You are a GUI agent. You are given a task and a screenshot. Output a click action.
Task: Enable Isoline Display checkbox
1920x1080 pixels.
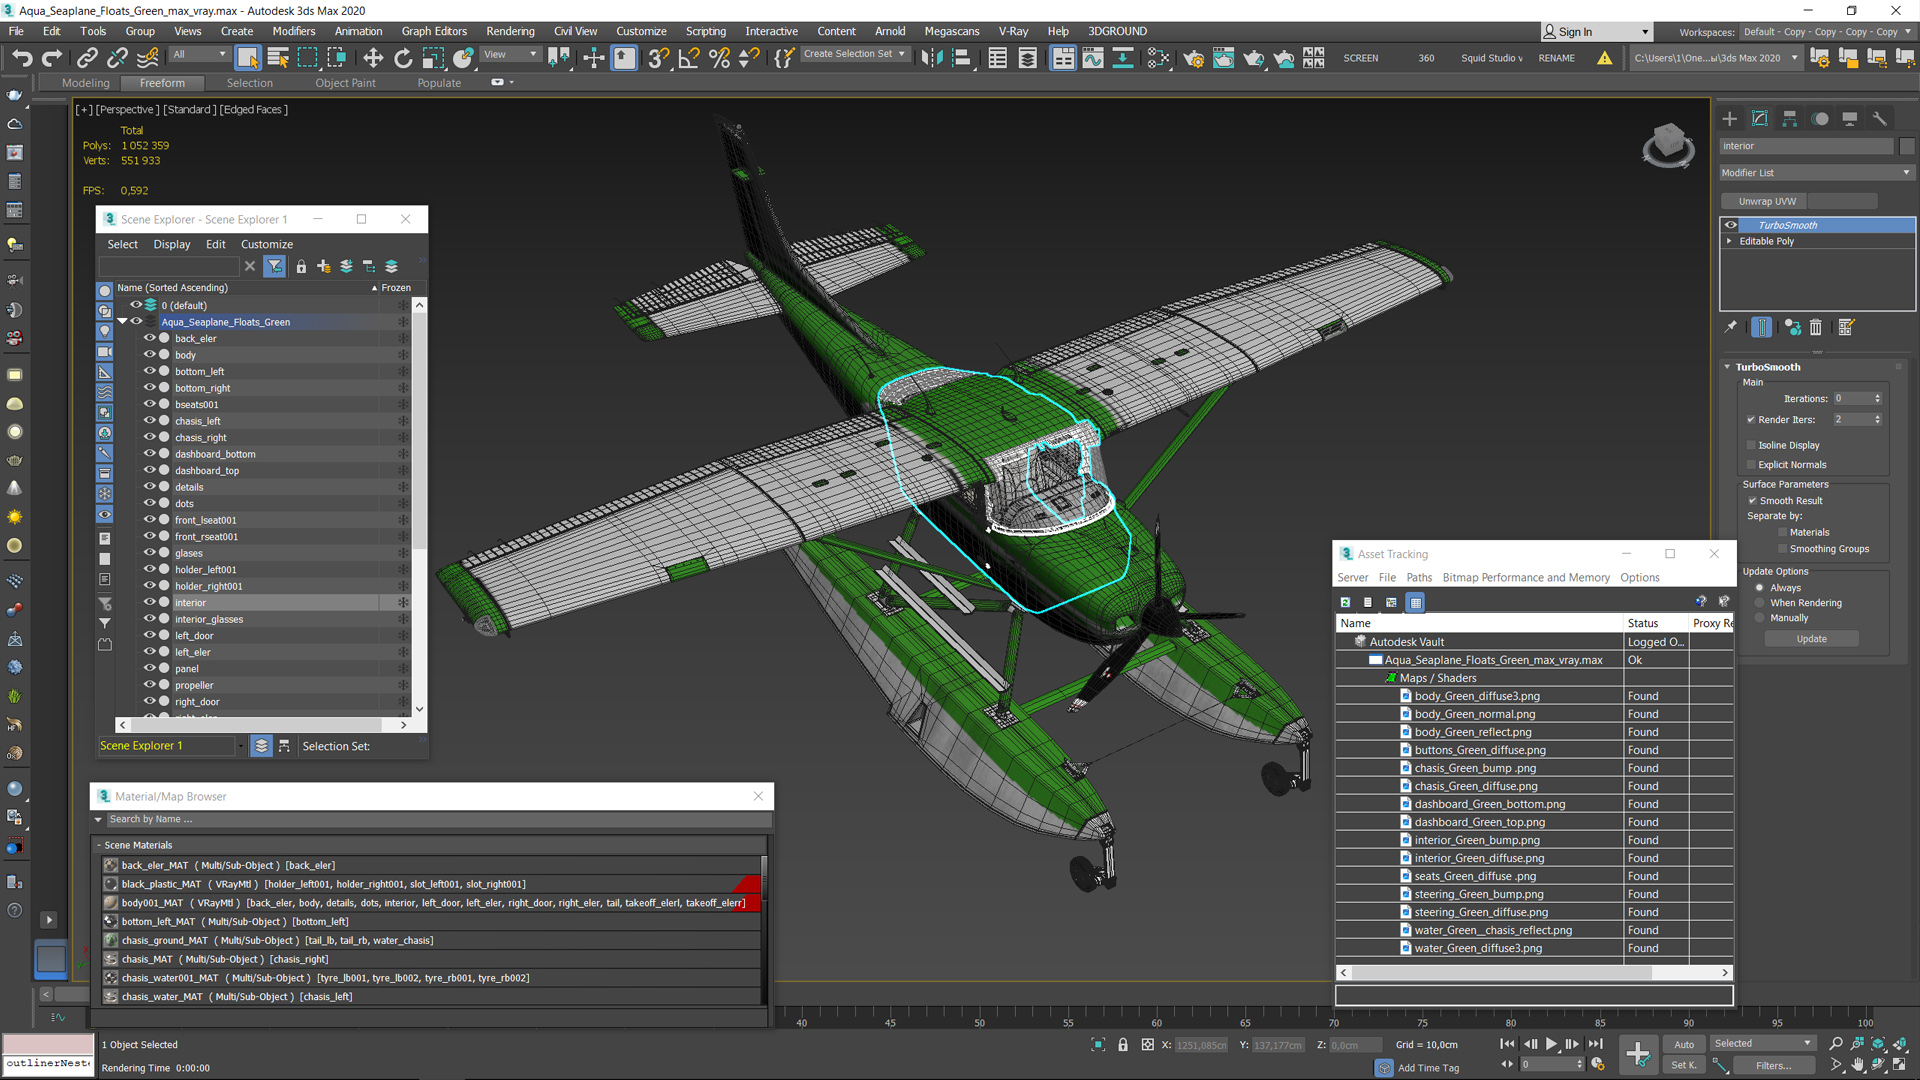pos(1751,445)
